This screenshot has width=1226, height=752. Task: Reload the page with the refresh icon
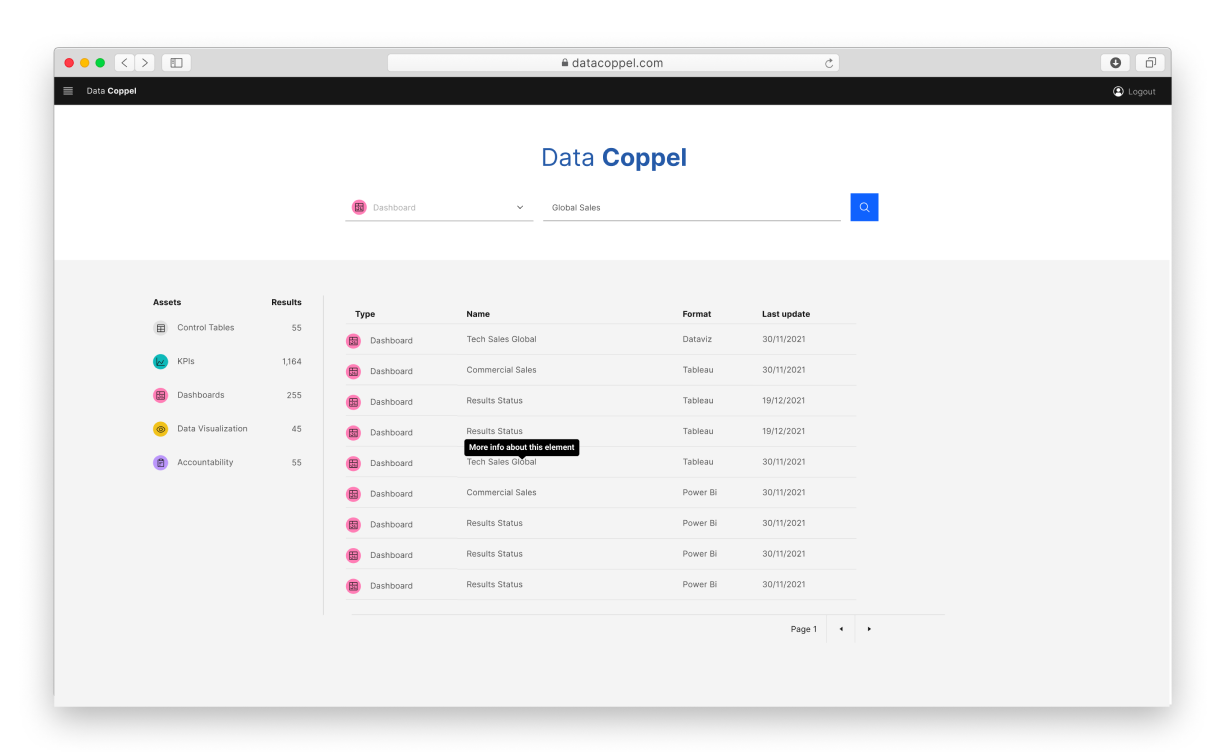click(828, 63)
